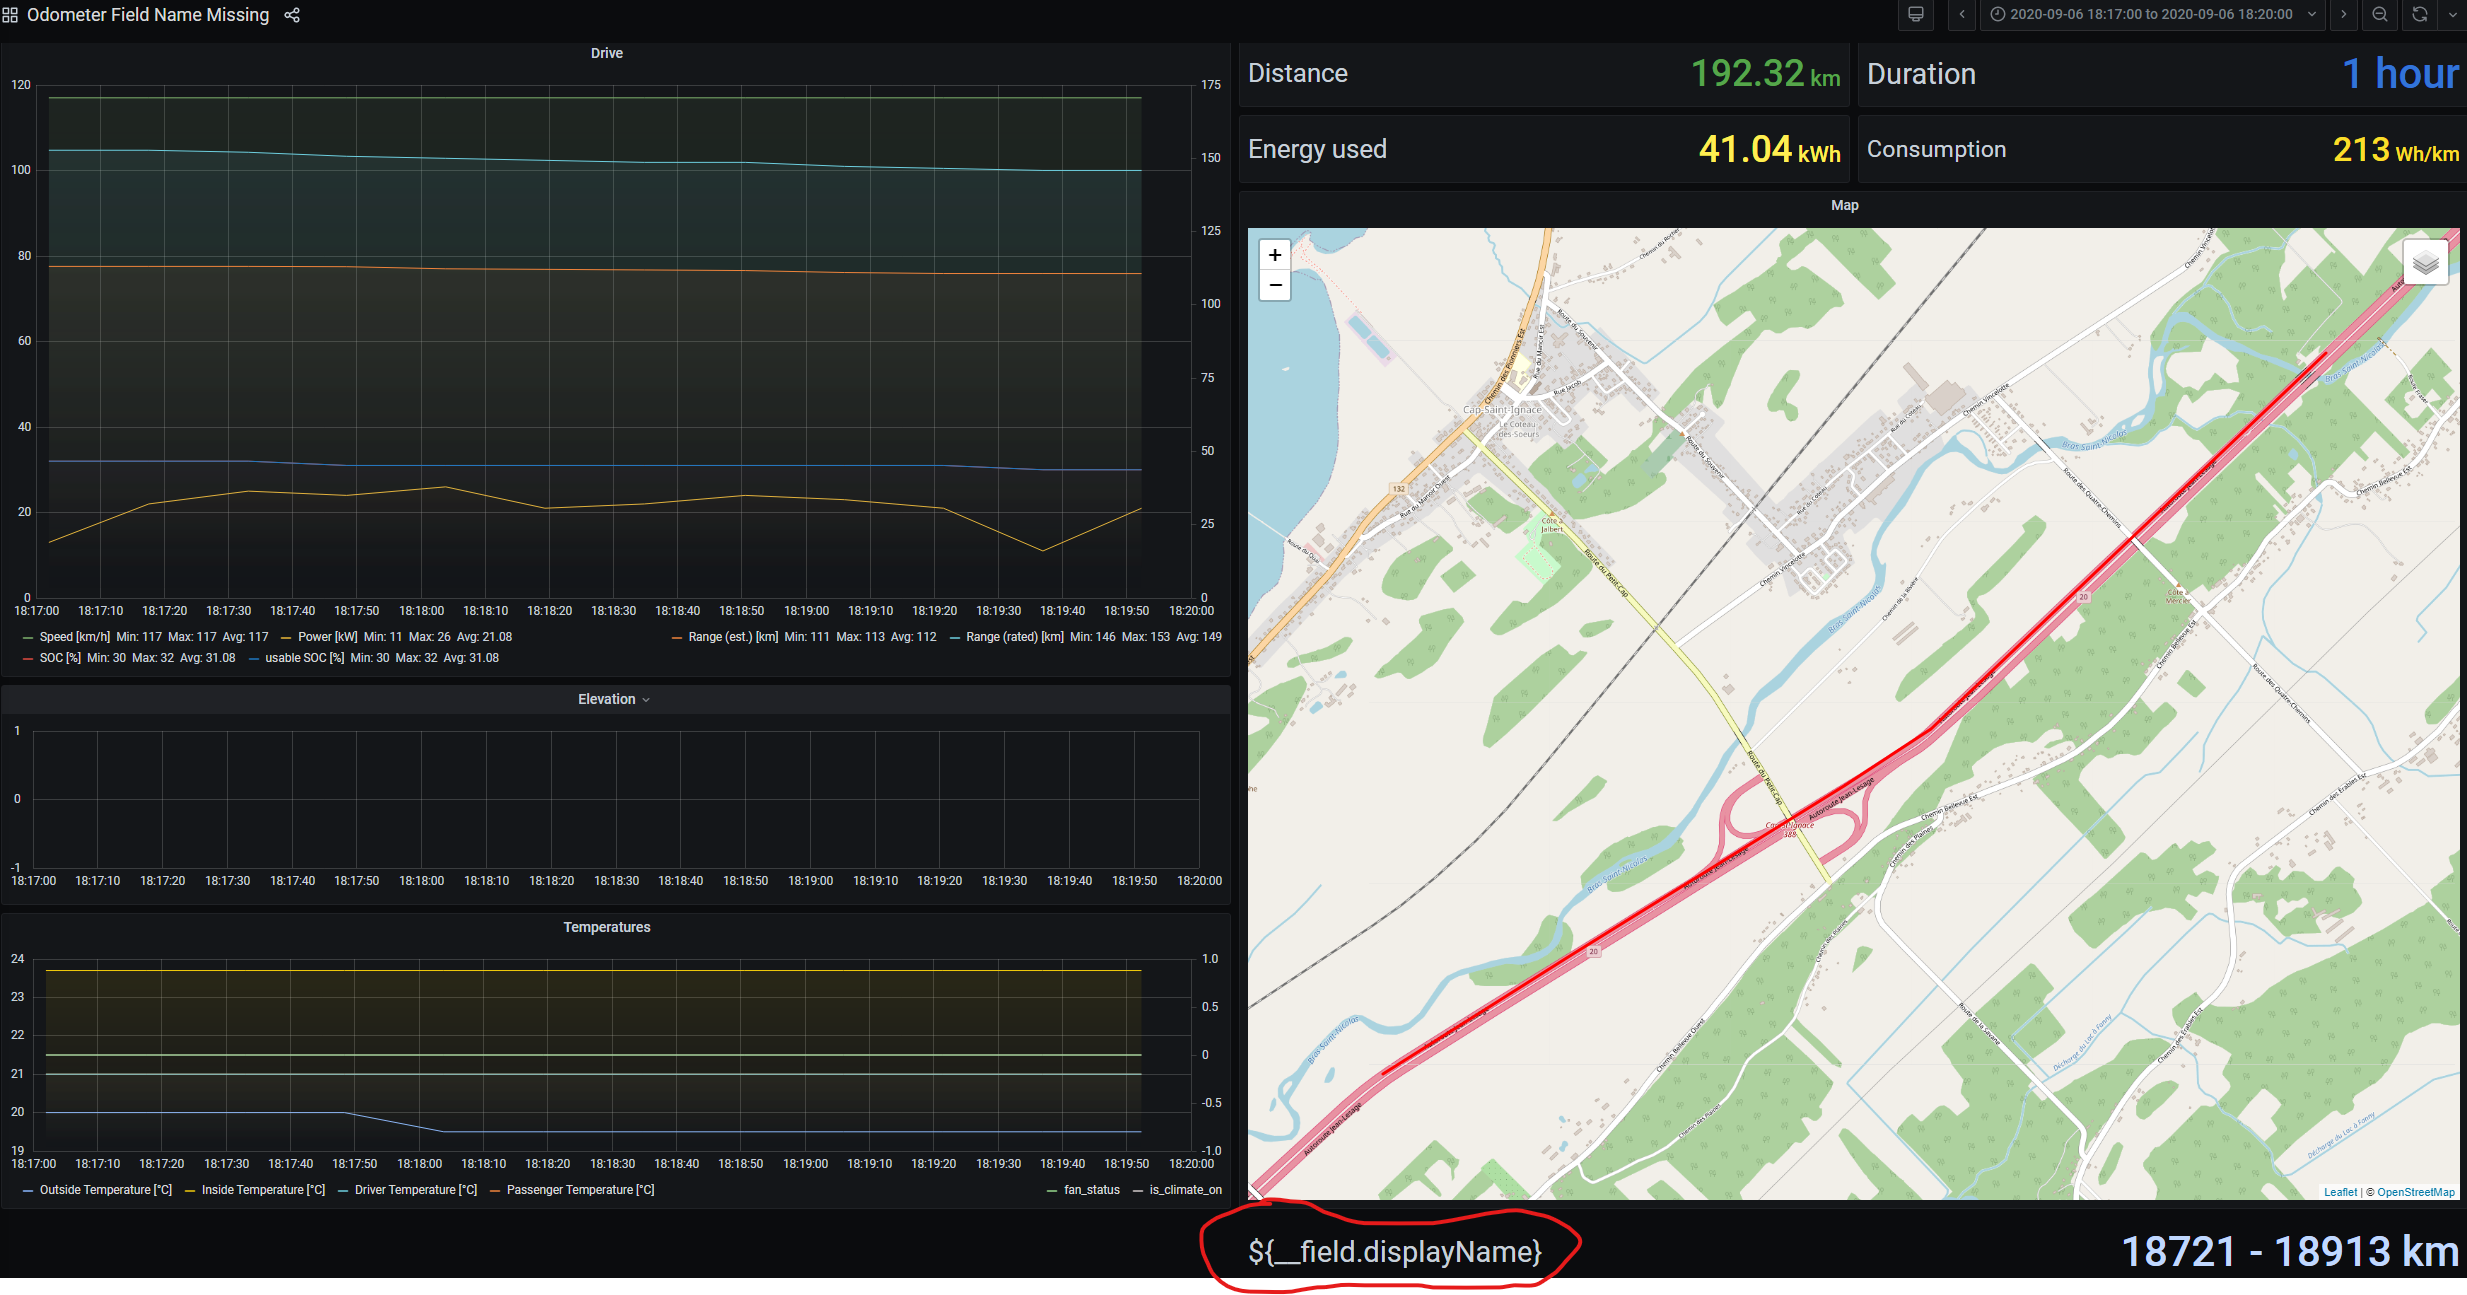This screenshot has width=2467, height=1295.
Task: Open the Drive panel title menu
Action: 607,53
